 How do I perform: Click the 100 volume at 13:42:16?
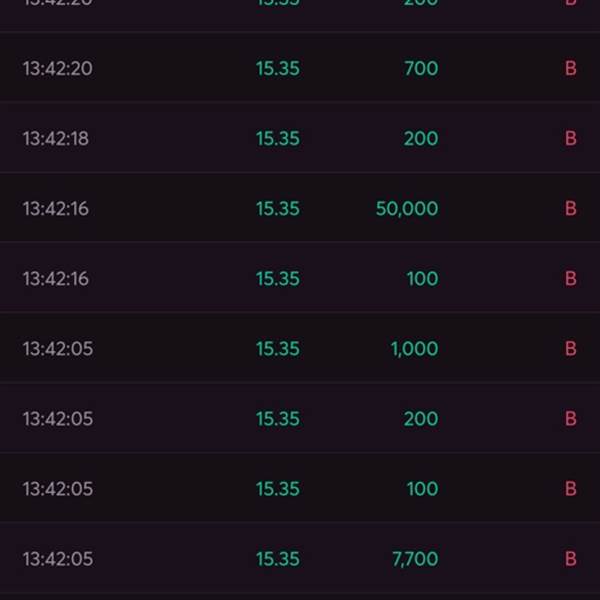(x=422, y=279)
